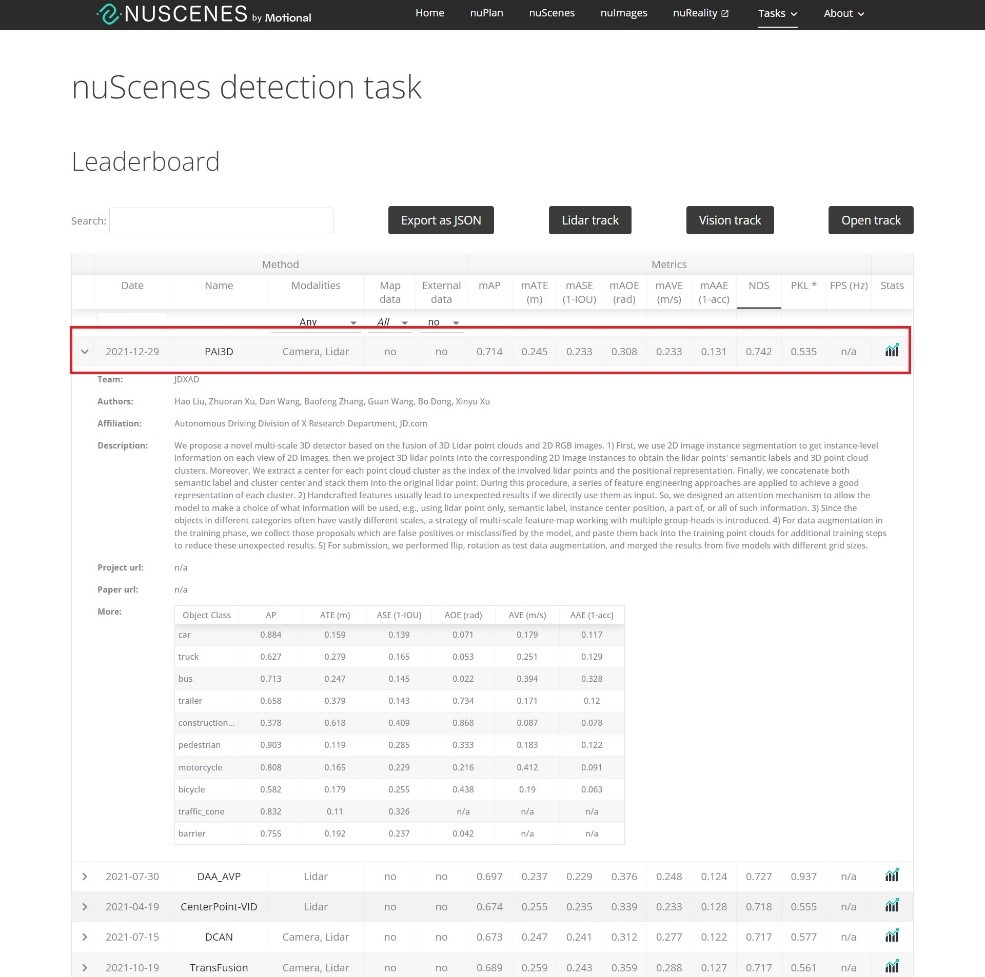Click the Export as JSON button

(441, 220)
